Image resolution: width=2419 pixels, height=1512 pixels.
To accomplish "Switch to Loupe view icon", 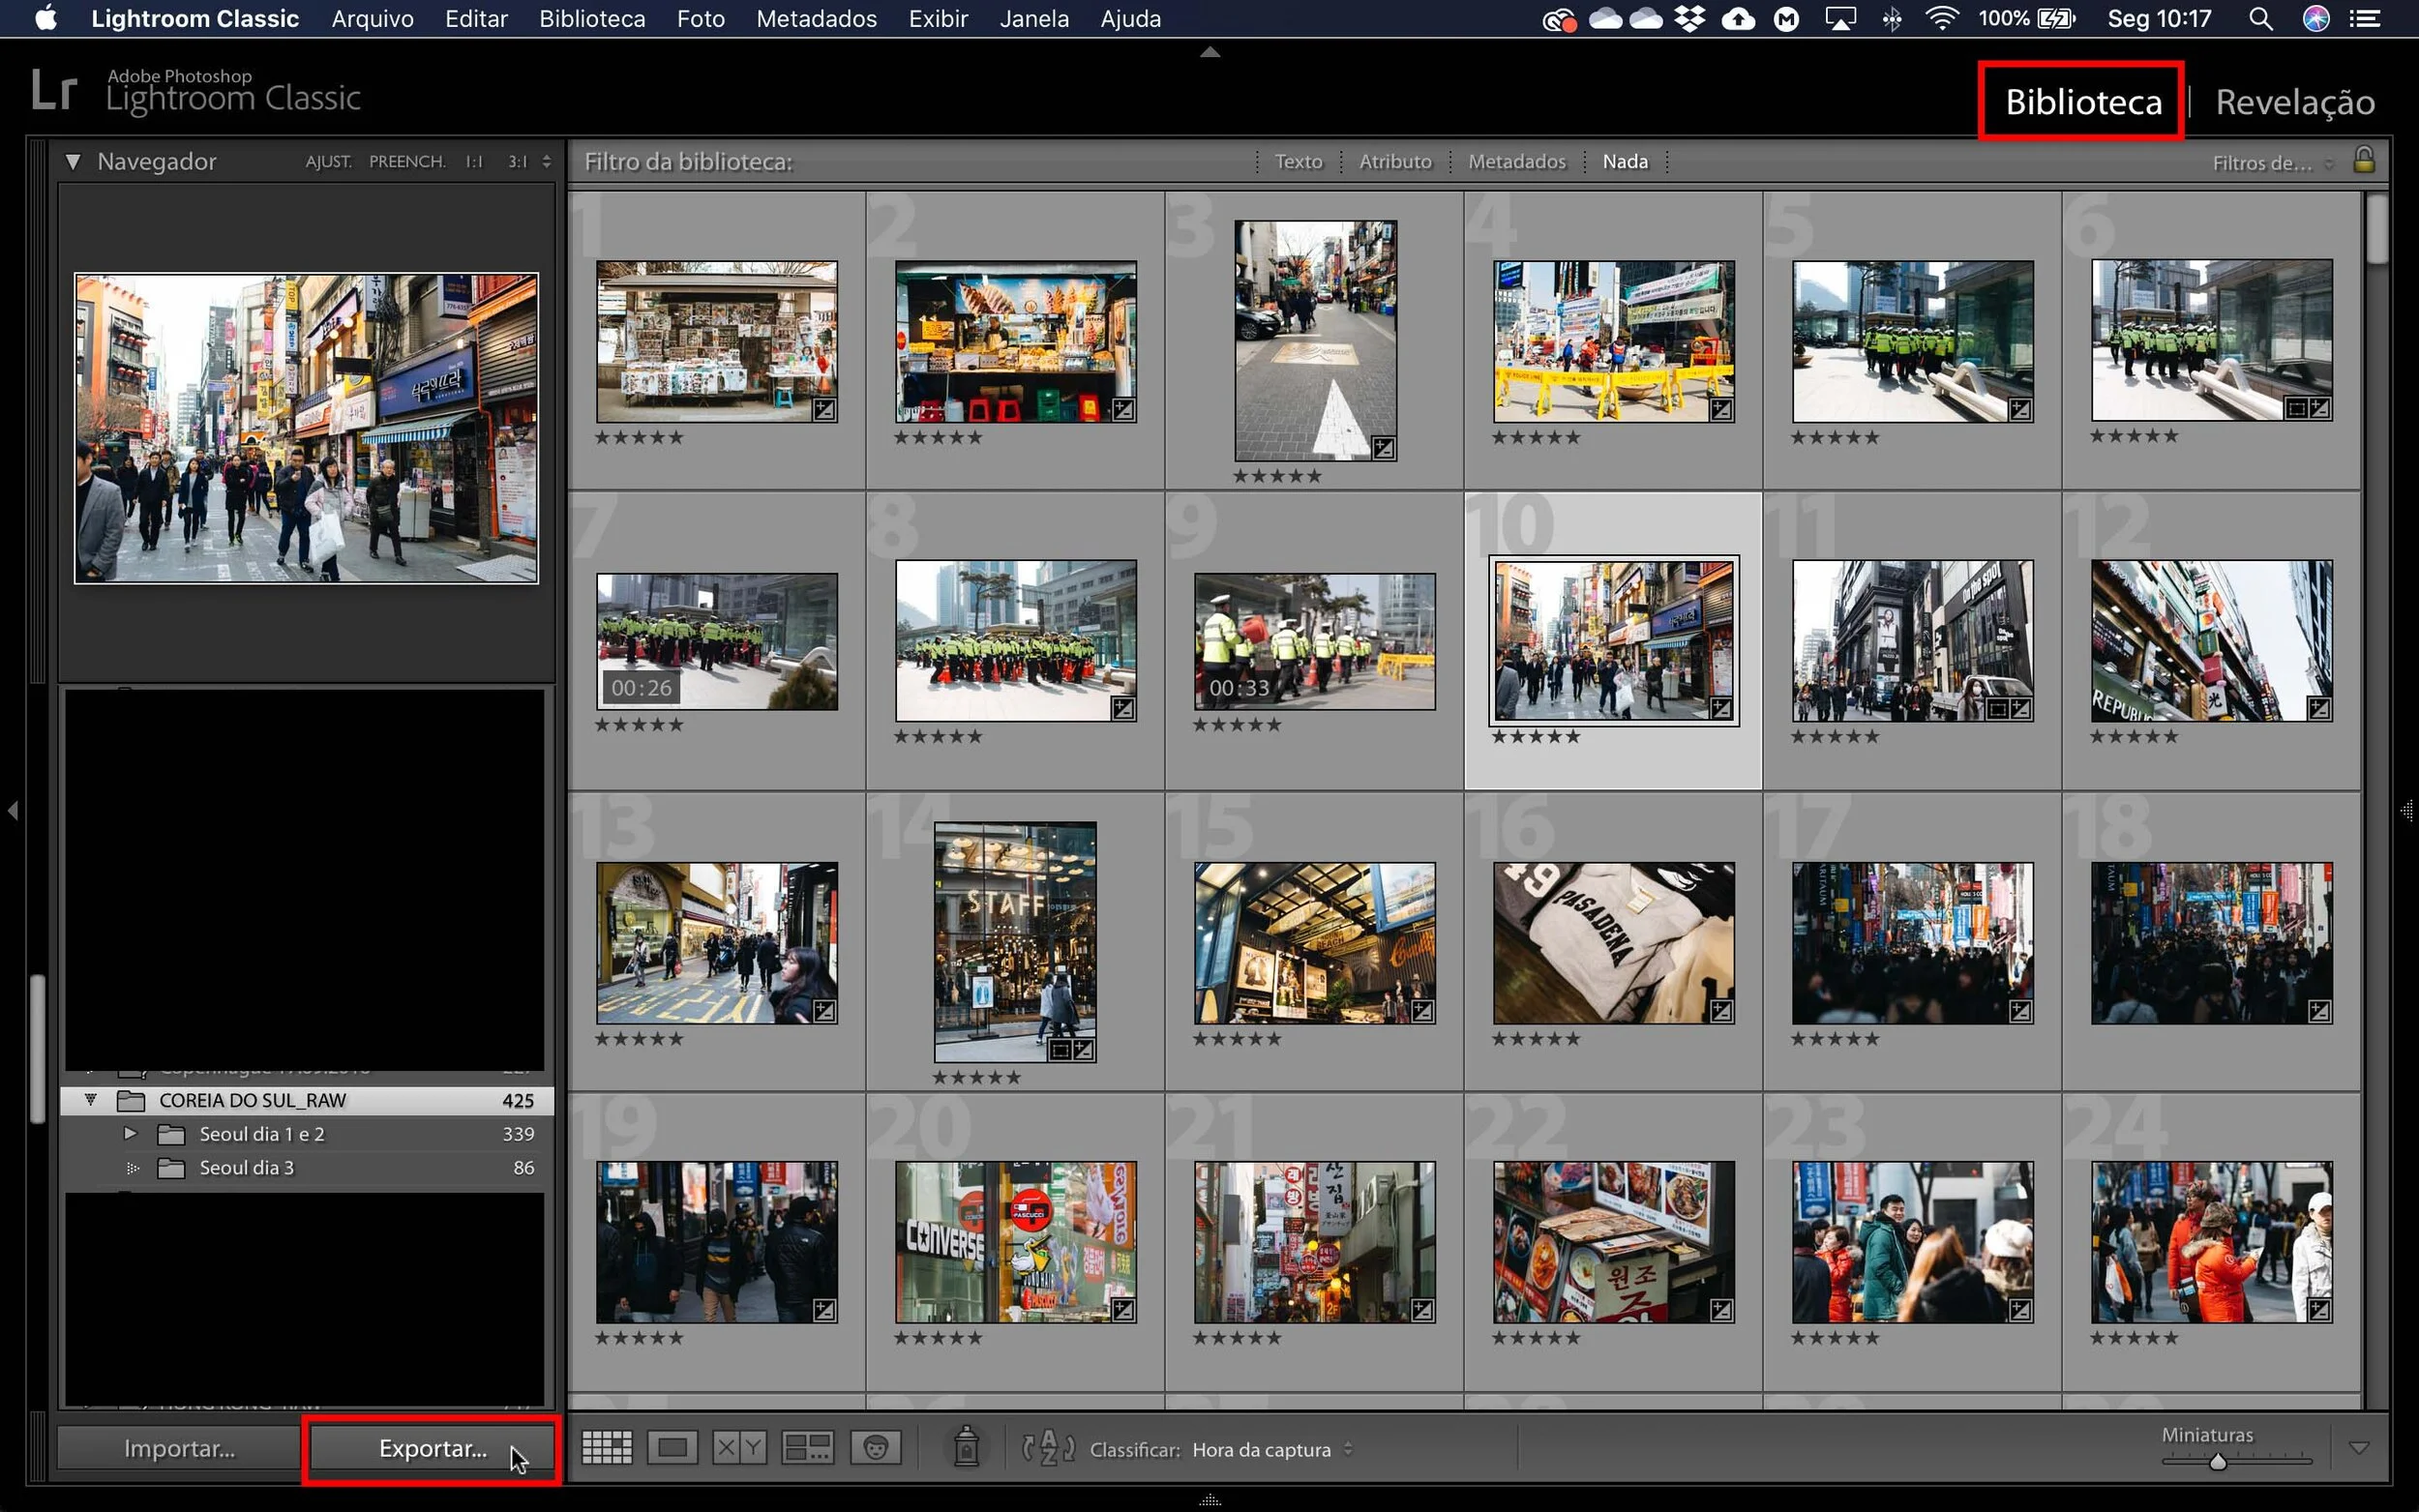I will click(672, 1447).
